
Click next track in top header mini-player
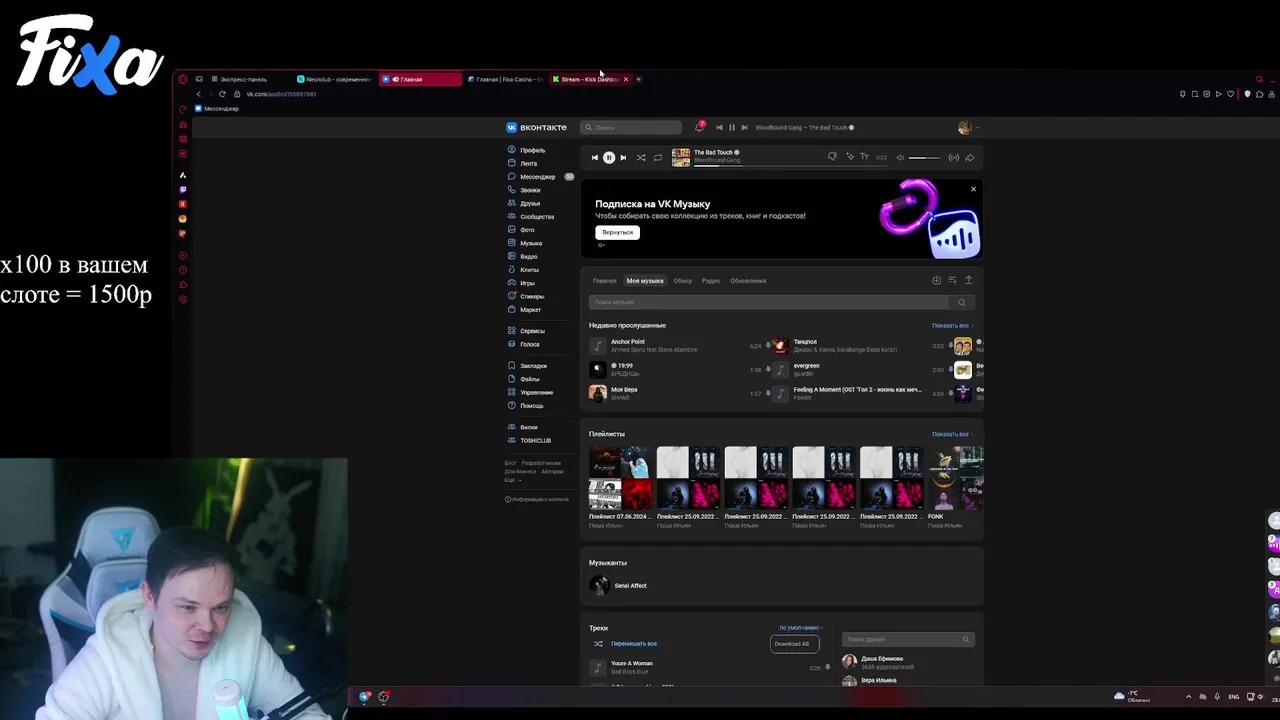[744, 127]
